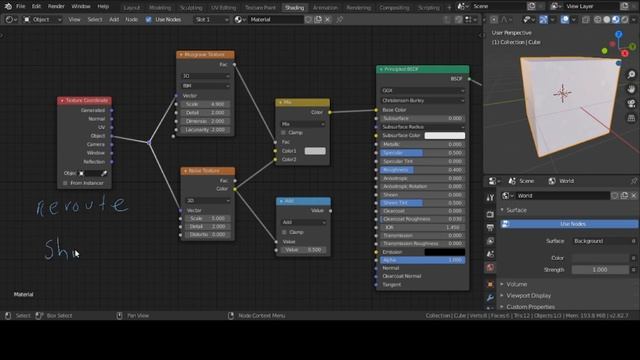This screenshot has height=360, width=640.
Task: Open the Active Tool properties tab
Action: click(490, 198)
